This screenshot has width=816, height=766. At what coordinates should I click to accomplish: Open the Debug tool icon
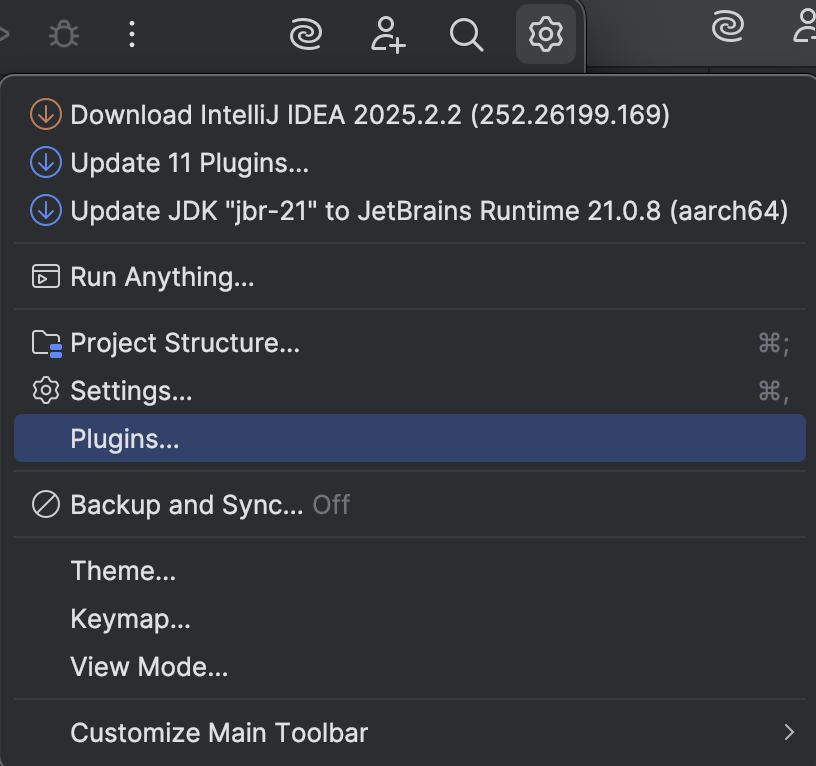[64, 33]
